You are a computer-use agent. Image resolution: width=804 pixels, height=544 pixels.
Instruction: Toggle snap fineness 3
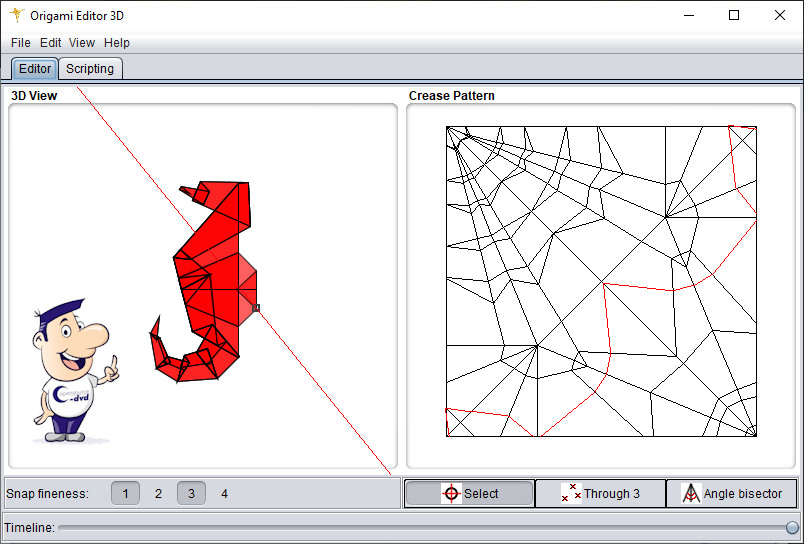click(x=191, y=493)
